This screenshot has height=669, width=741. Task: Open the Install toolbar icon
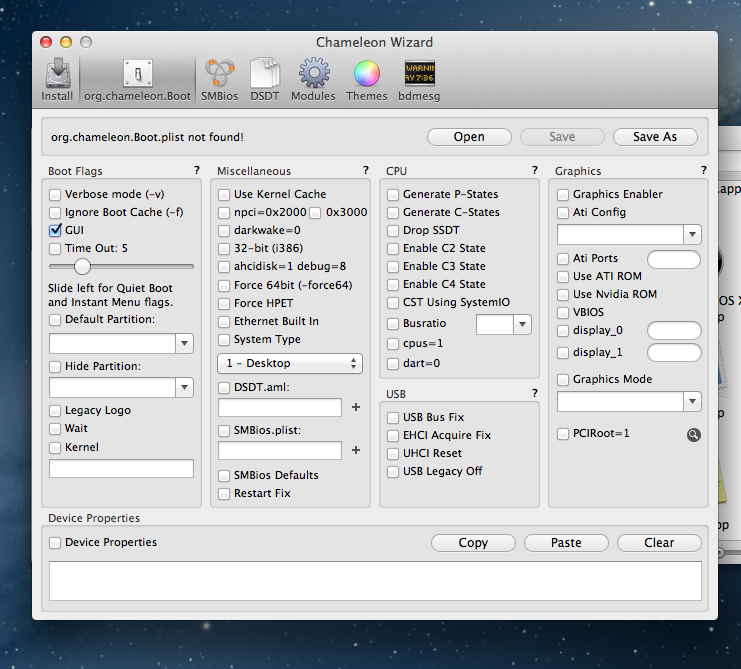tap(57, 78)
